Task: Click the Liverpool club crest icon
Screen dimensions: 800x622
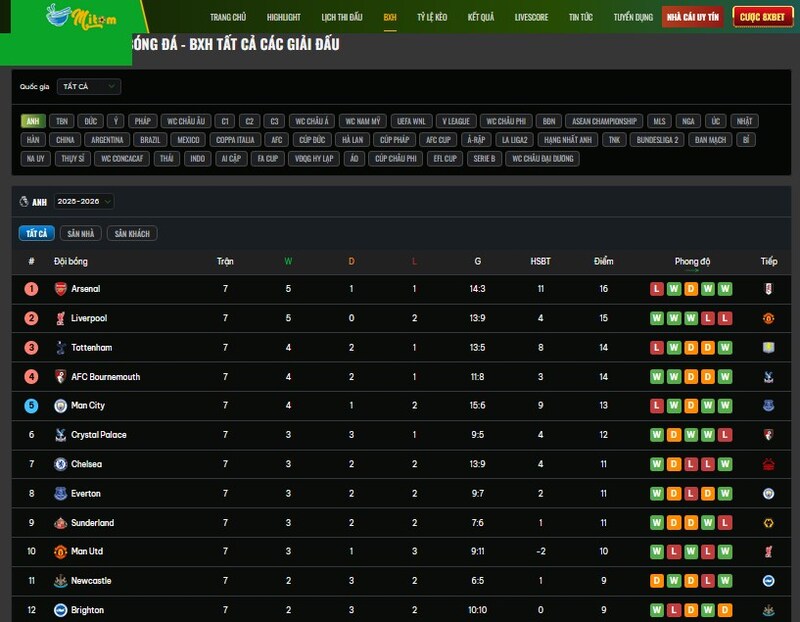Action: [60, 318]
